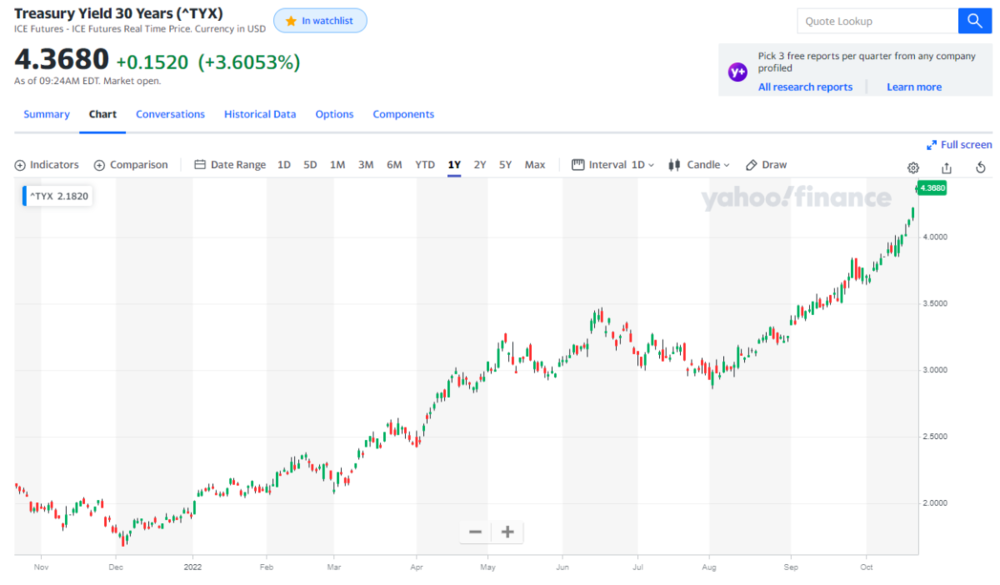Open the Date Range calendar picker
The width and height of the screenshot is (1000, 585).
pos(230,165)
